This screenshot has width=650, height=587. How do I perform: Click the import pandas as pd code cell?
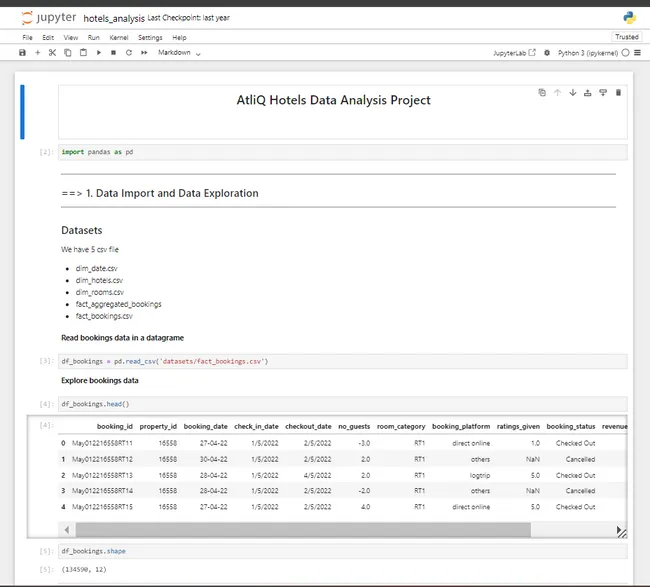coord(342,152)
